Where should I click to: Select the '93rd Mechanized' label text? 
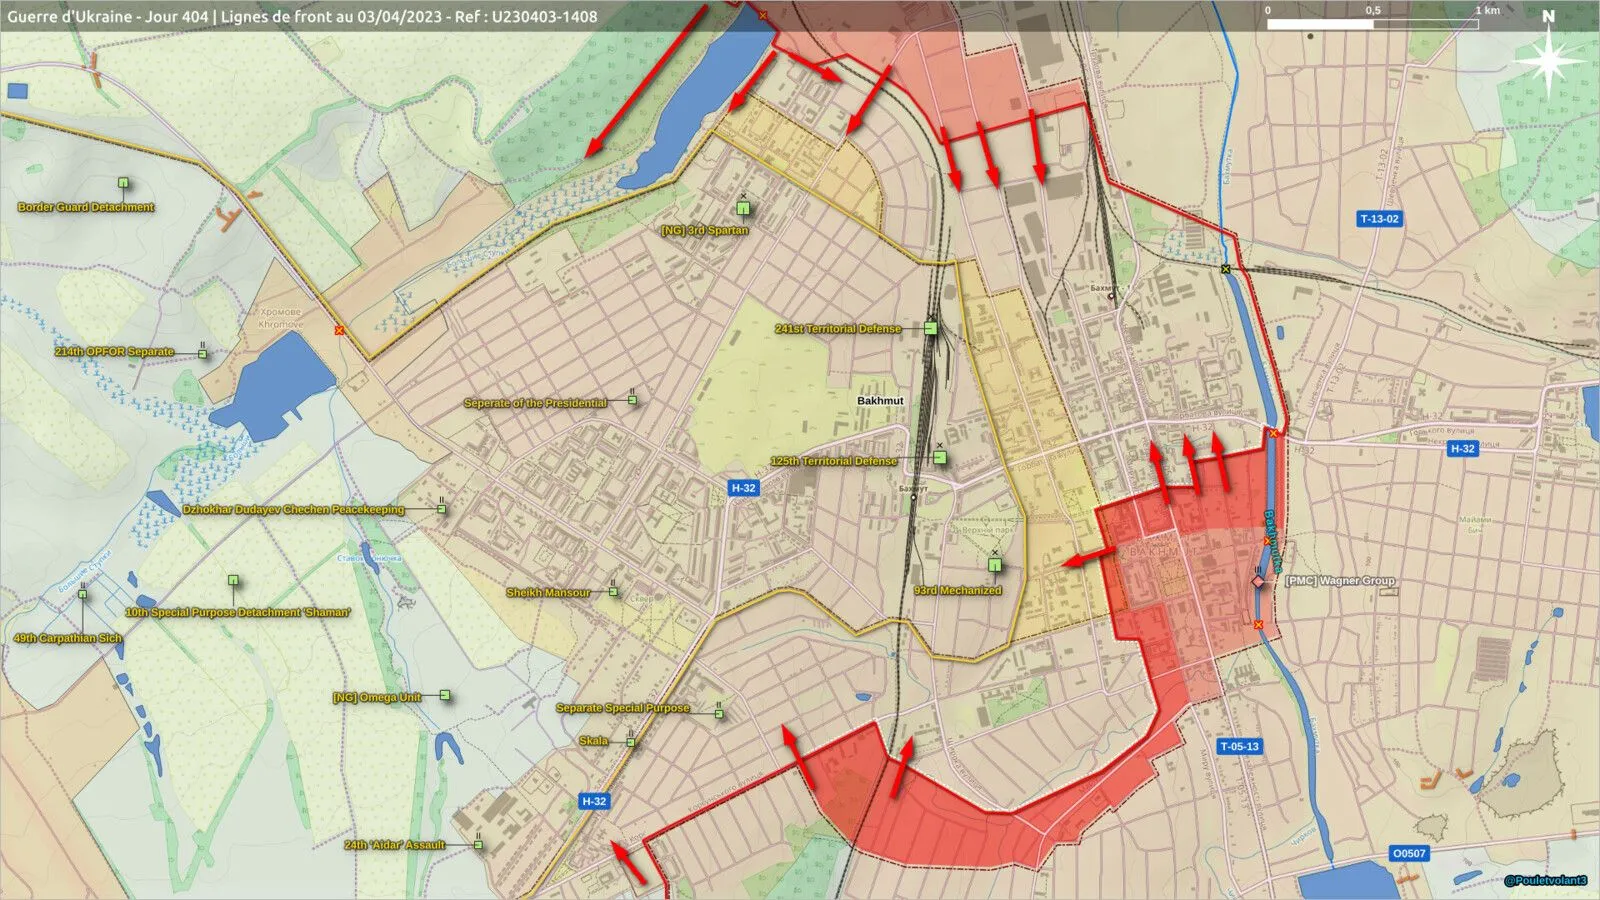click(958, 590)
